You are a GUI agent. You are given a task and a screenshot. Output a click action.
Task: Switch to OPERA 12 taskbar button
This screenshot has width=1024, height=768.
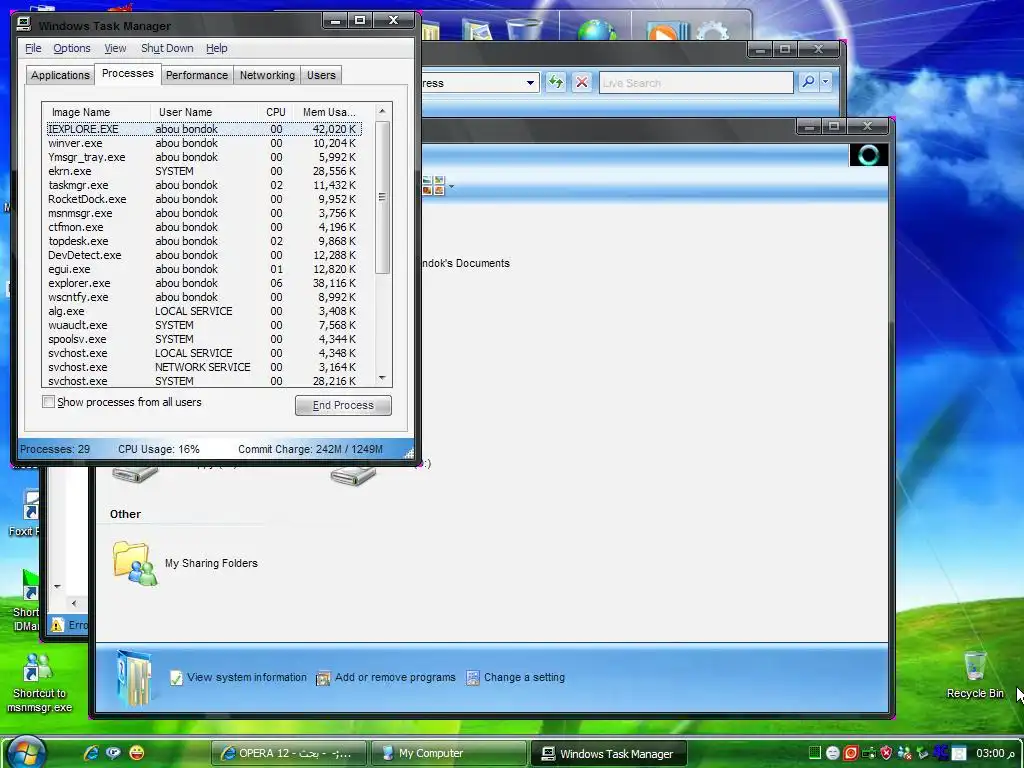289,754
